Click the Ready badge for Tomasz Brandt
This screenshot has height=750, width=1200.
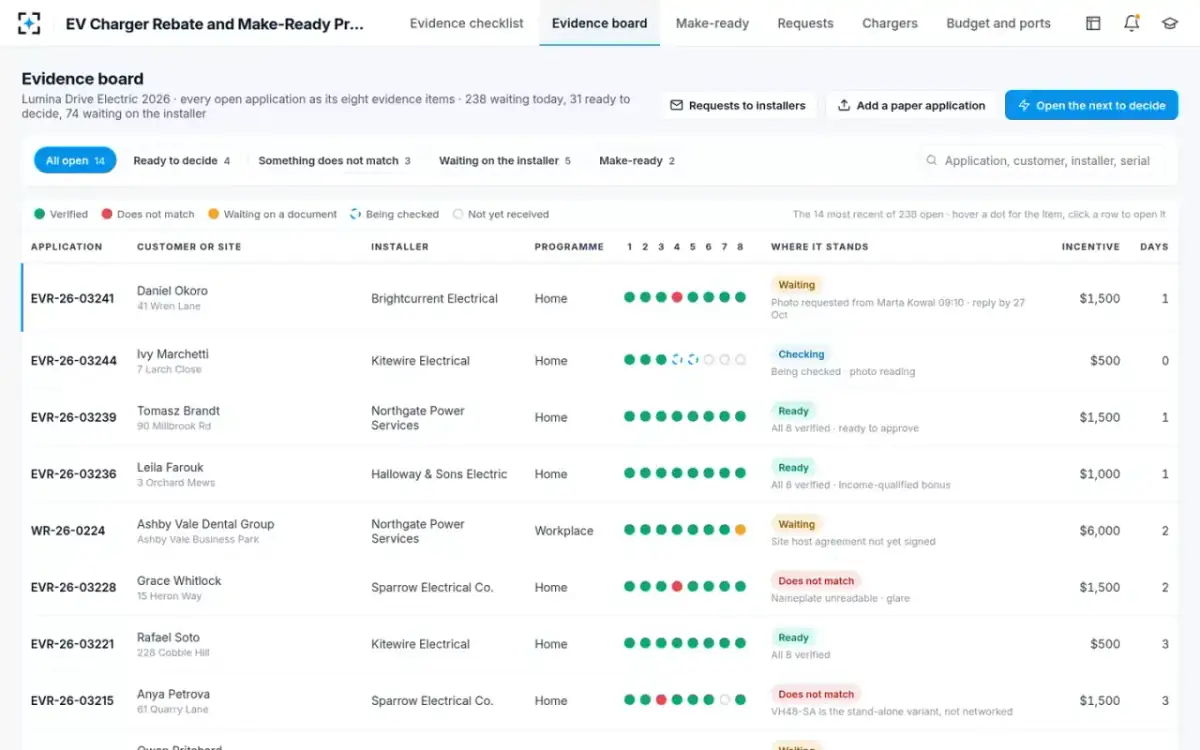(793, 411)
